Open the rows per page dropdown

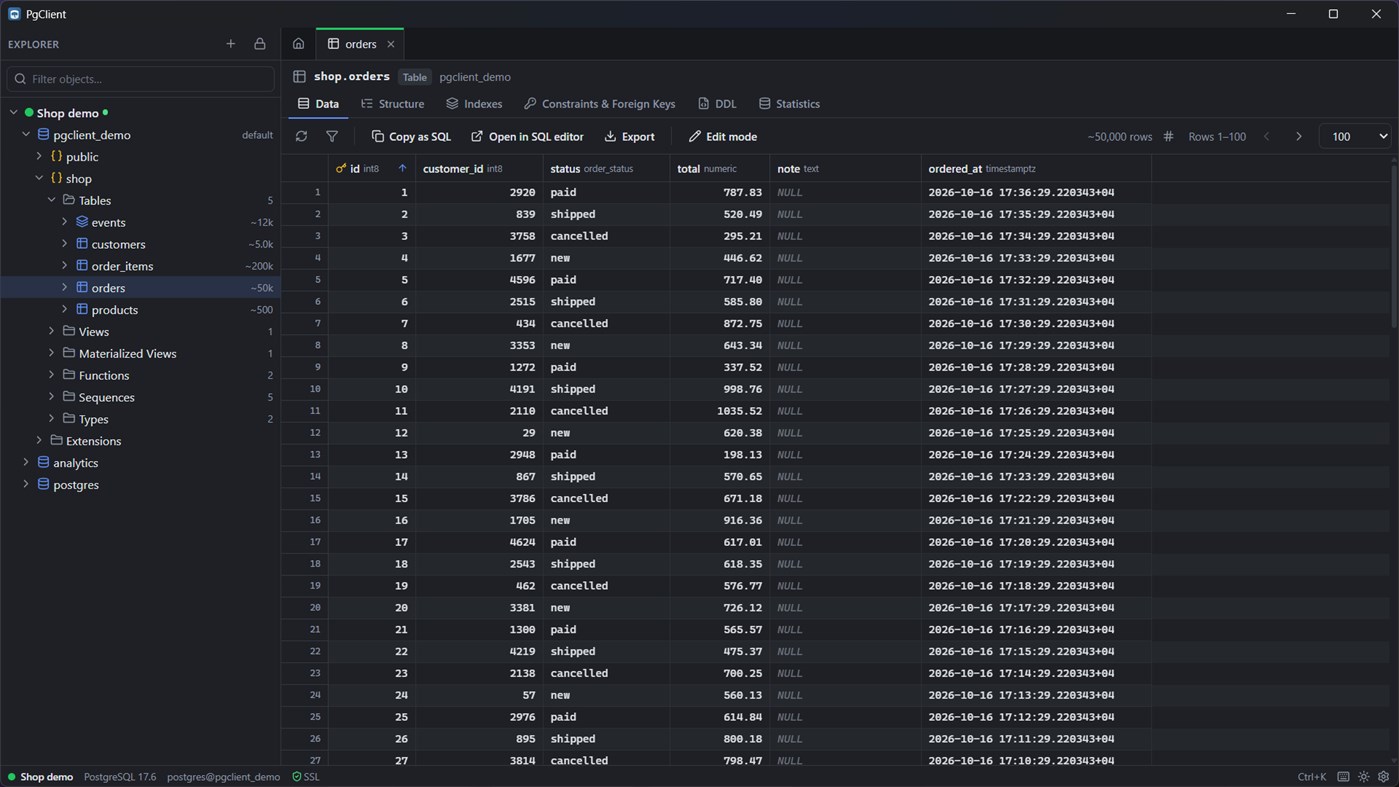coord(1354,136)
